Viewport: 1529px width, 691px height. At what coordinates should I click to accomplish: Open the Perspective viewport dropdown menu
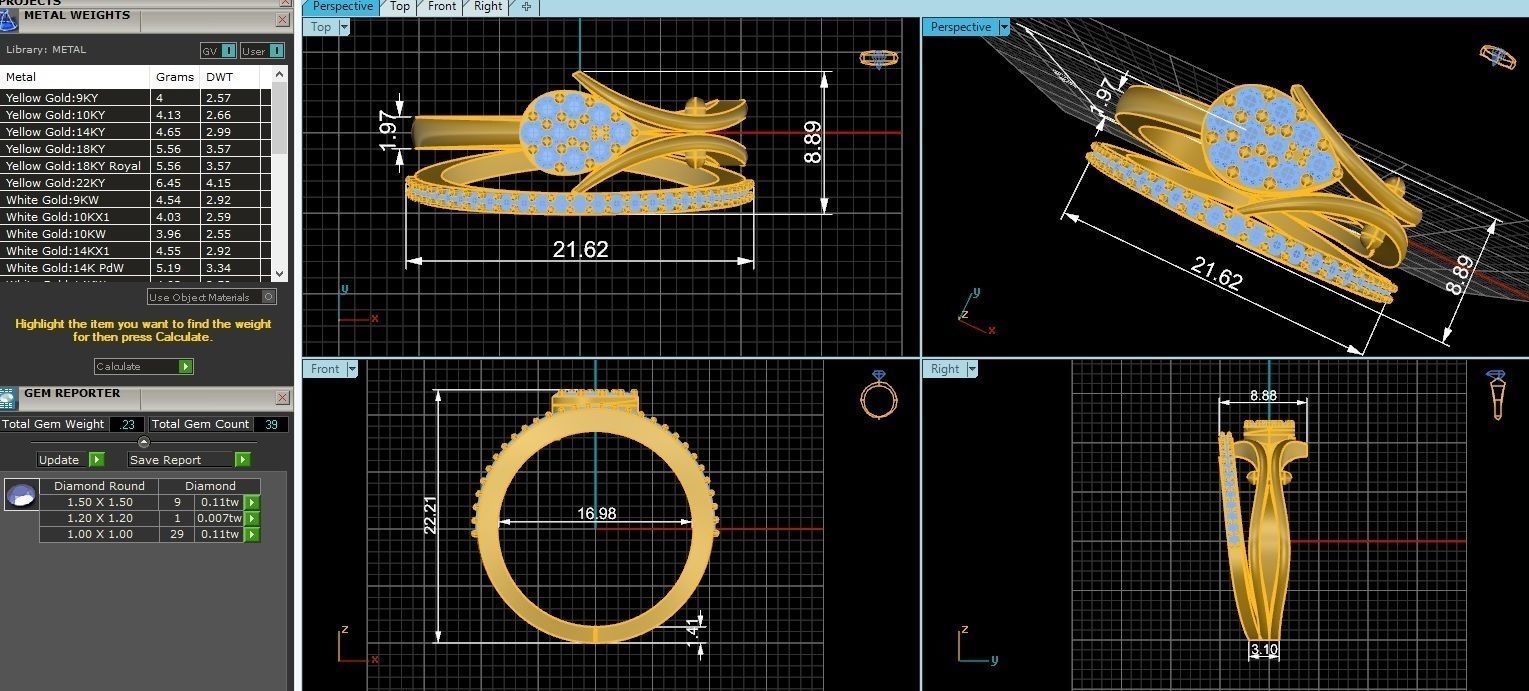pyautogui.click(x=1003, y=27)
